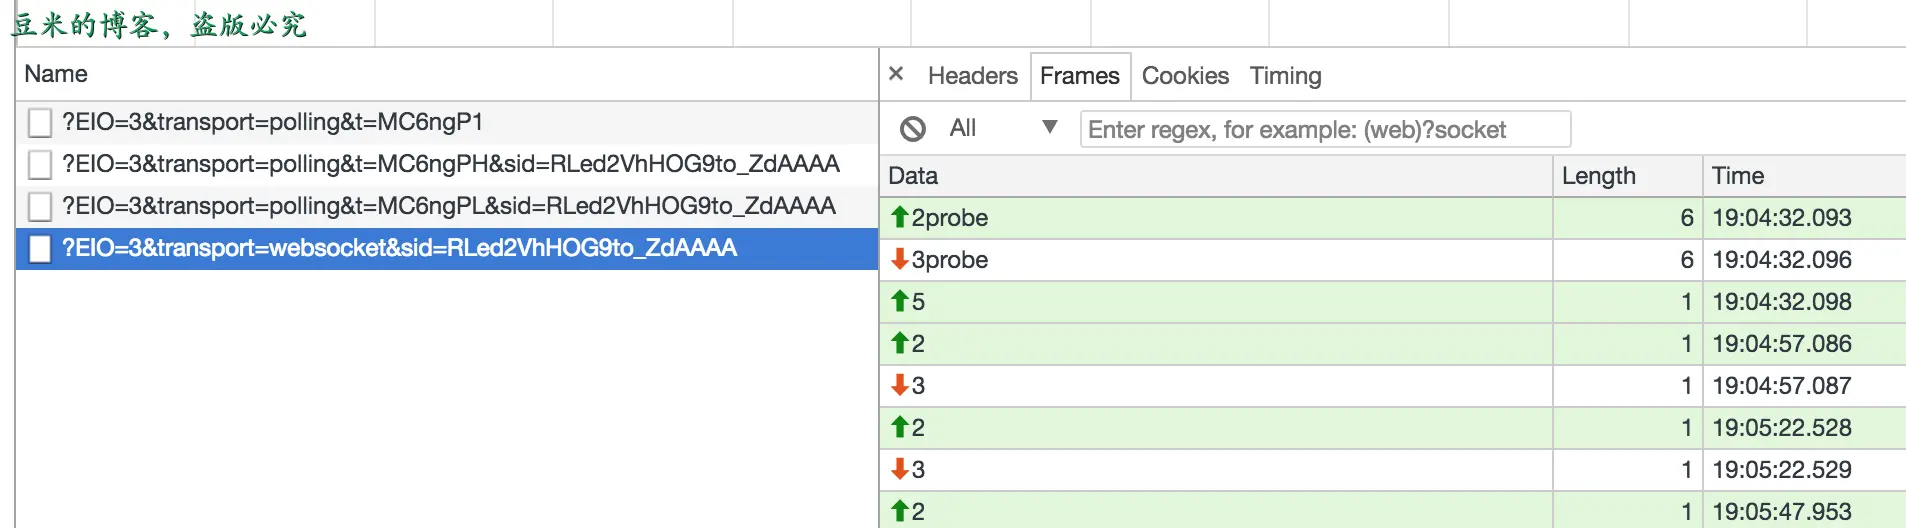Click the file icon of MC6ngPL request
Viewport: 1906px width, 528px height.
tap(40, 207)
